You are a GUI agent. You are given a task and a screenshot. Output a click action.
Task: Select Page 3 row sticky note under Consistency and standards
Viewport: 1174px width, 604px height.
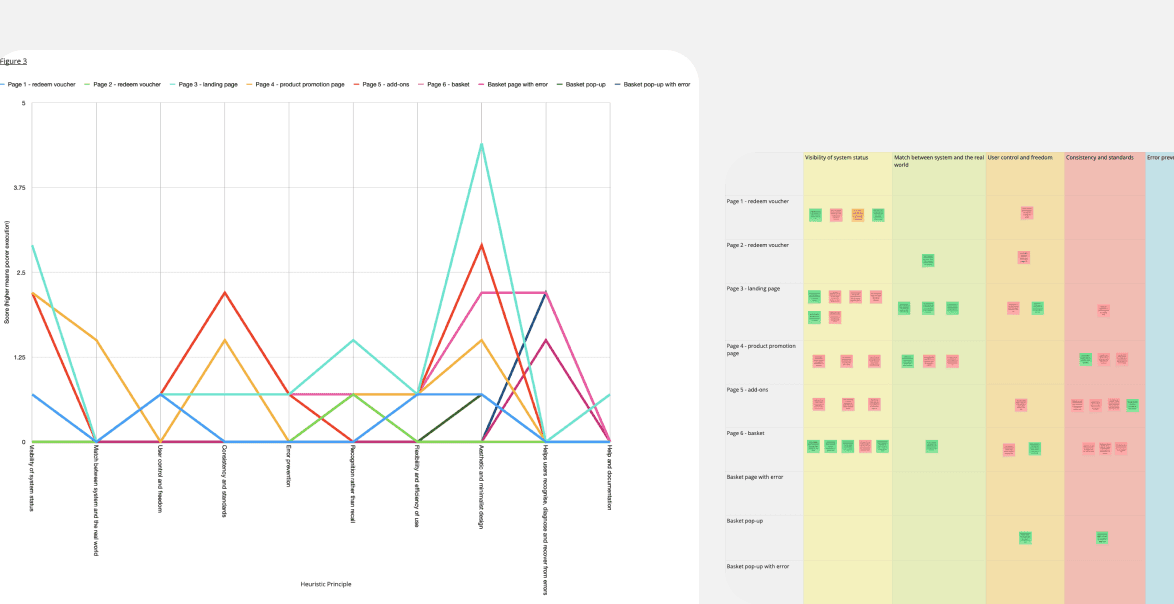[x=1104, y=311]
